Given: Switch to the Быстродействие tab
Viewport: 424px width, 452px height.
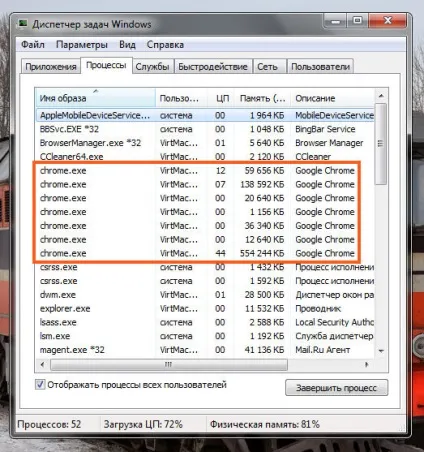Looking at the screenshot, I should pos(213,67).
